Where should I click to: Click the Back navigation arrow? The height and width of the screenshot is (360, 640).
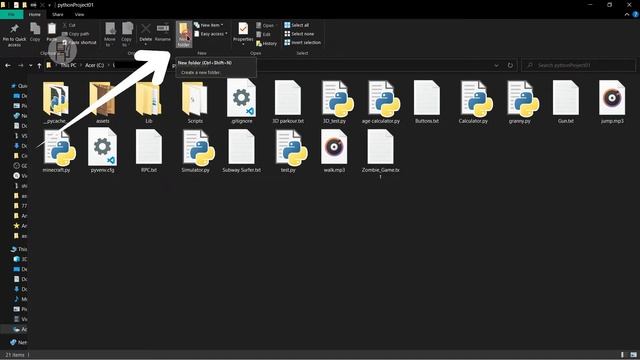point(8,65)
